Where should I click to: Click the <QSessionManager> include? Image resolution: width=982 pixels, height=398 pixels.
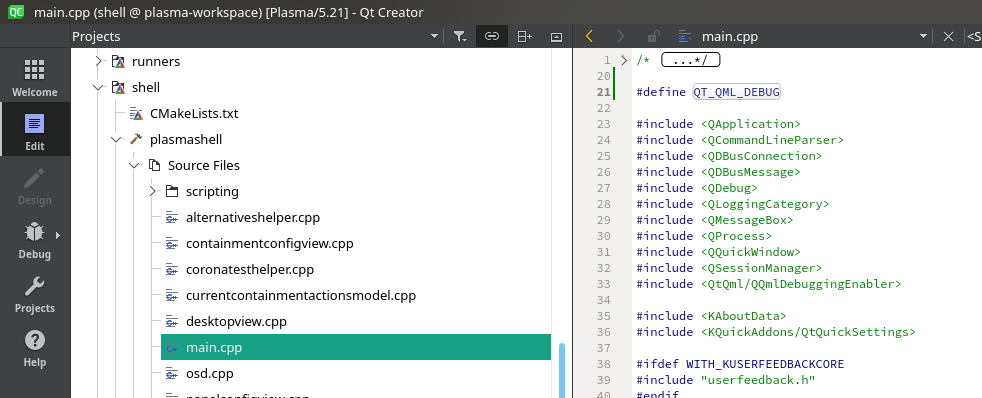[761, 268]
